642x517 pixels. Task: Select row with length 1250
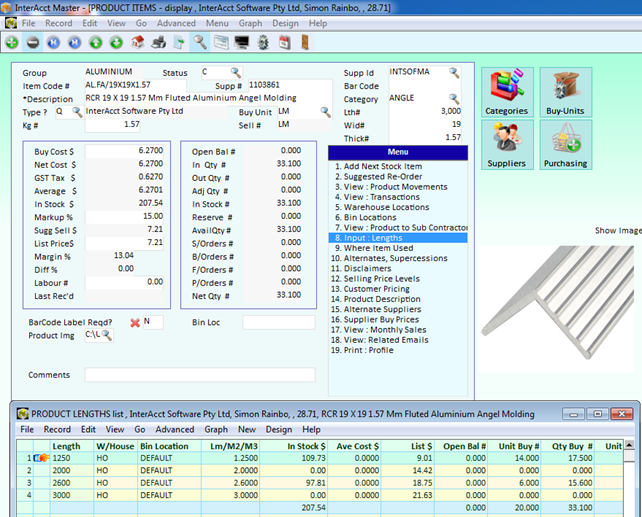(x=319, y=458)
